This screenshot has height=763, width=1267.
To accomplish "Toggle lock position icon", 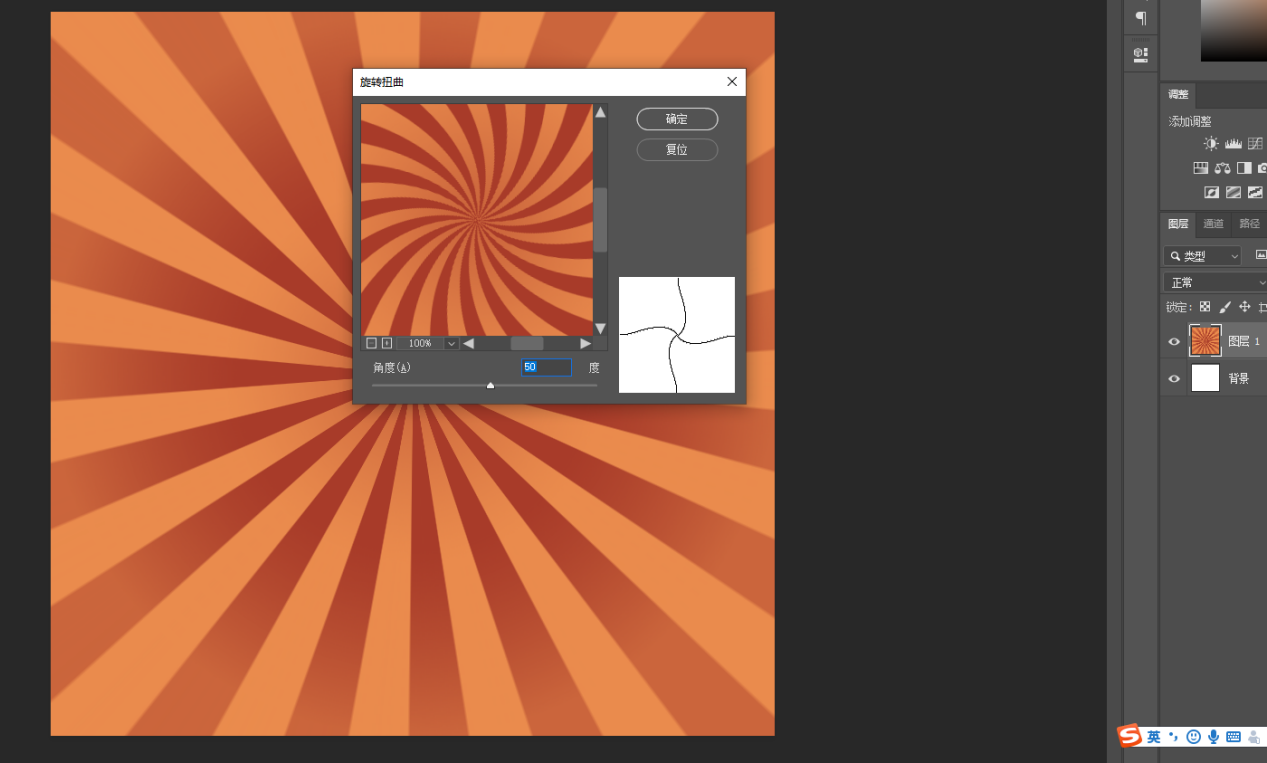I will [x=1245, y=307].
